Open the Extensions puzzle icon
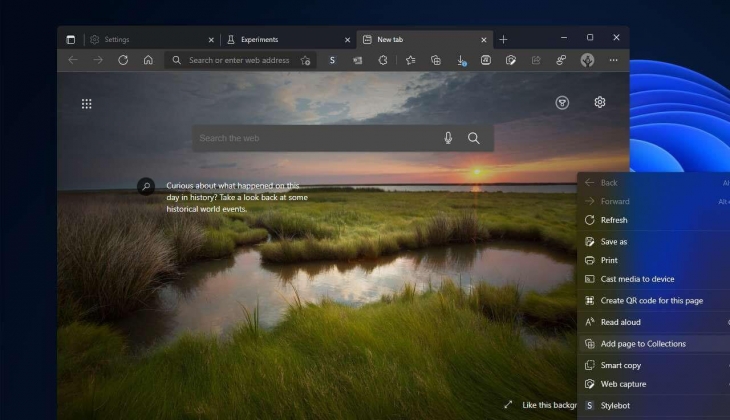This screenshot has width=730, height=420. click(383, 60)
